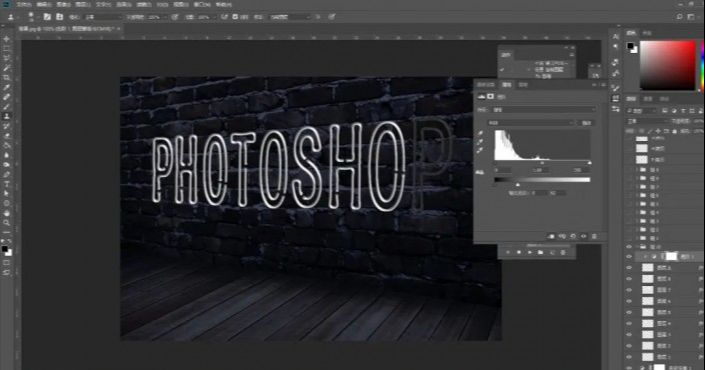Click the gray point eyedropper in Levels

481,142
